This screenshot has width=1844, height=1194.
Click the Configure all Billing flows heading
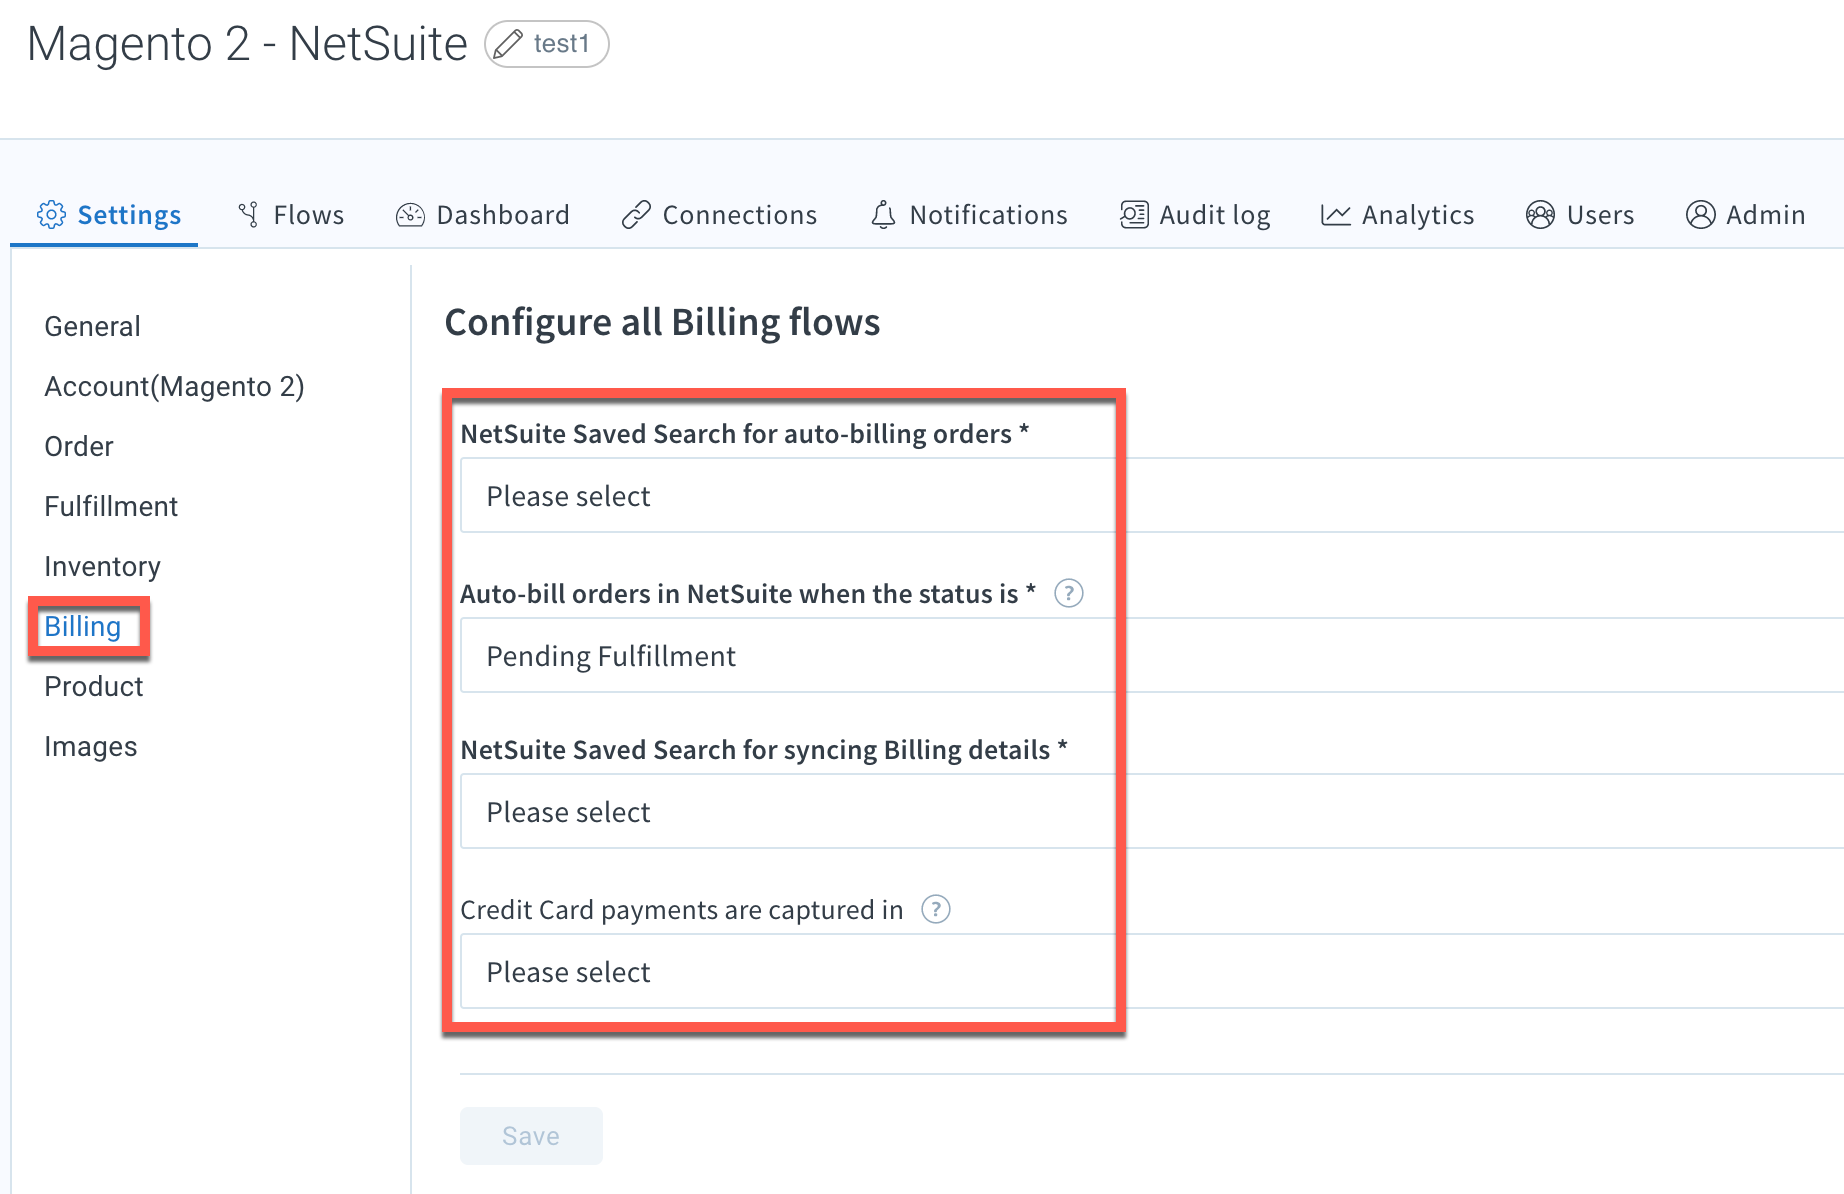click(662, 322)
